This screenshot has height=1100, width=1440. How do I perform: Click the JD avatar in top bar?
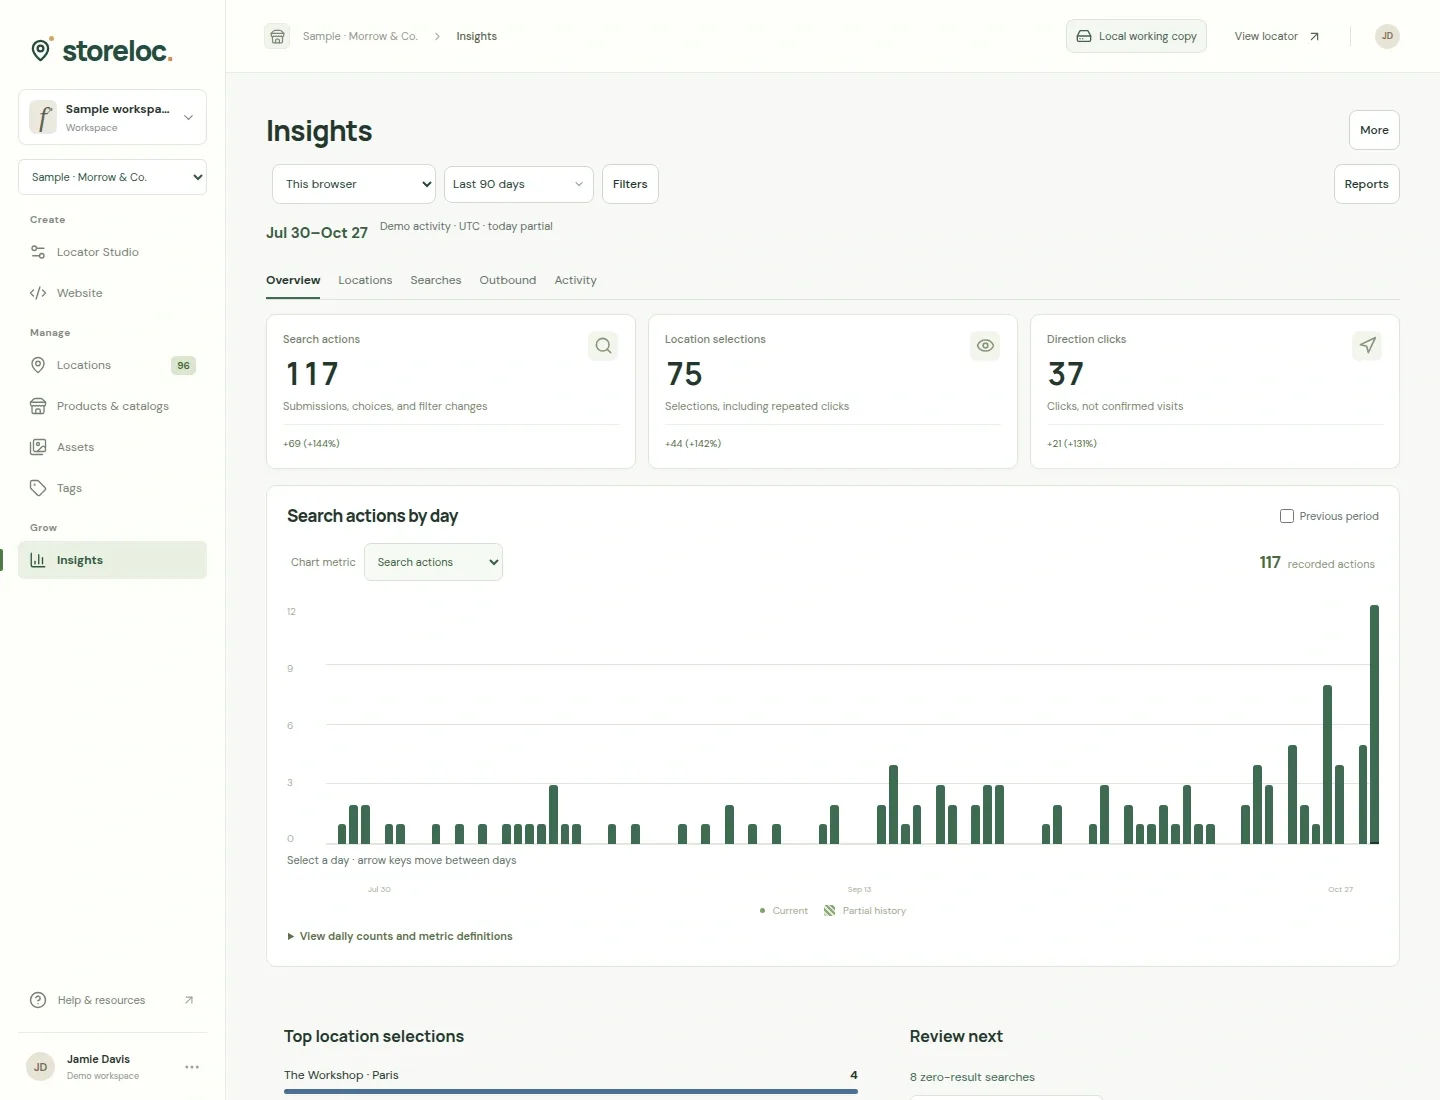pyautogui.click(x=1387, y=36)
